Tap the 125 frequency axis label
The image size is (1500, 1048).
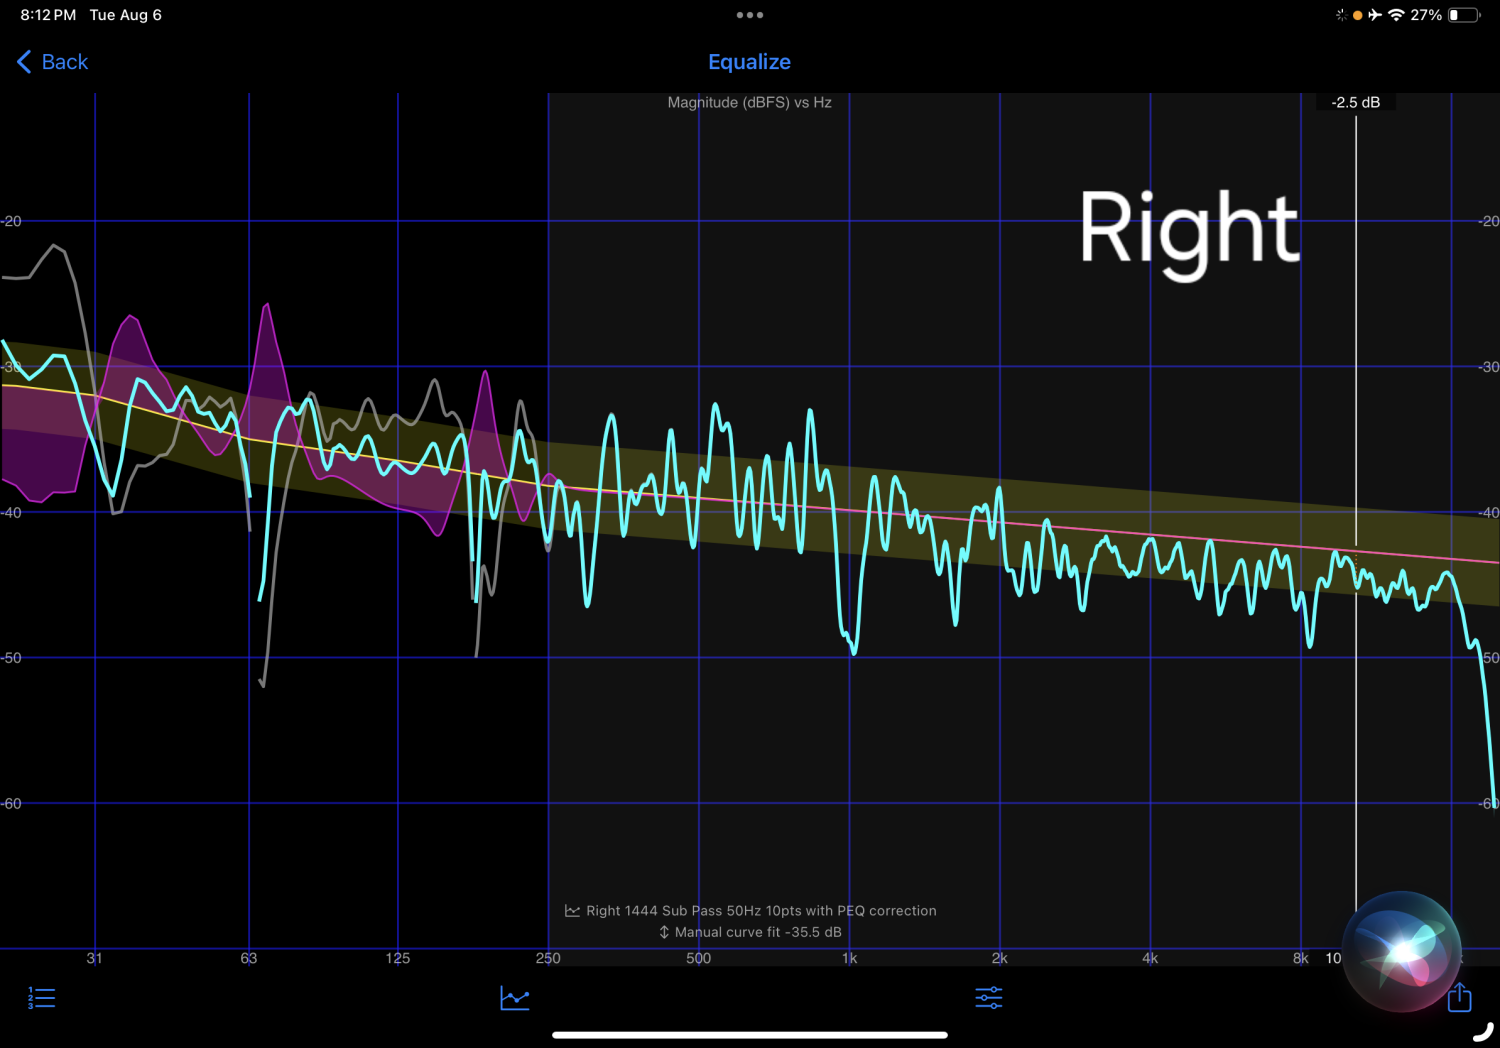coord(398,958)
